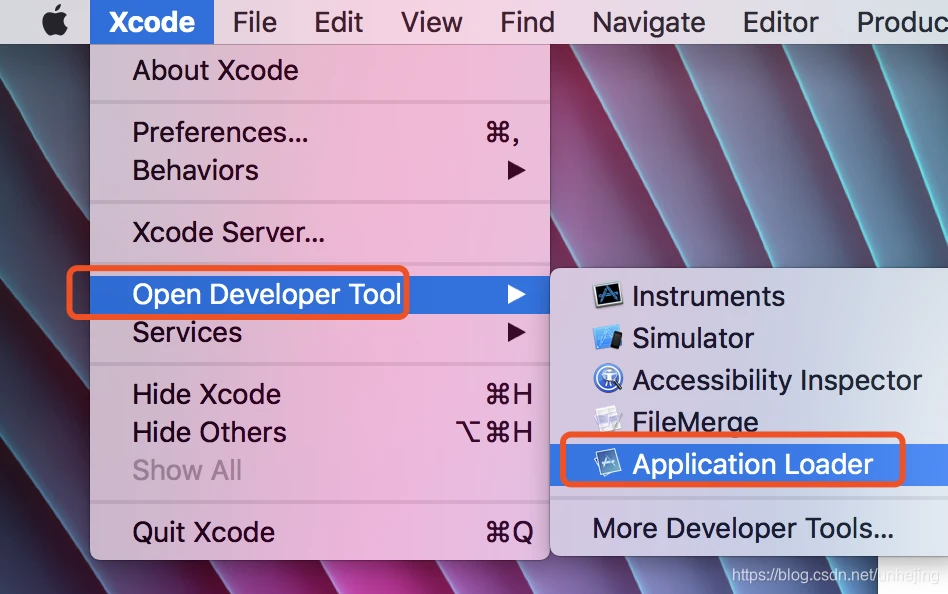
Task: Expand the Open Developer Tool arrow
Action: [516, 295]
